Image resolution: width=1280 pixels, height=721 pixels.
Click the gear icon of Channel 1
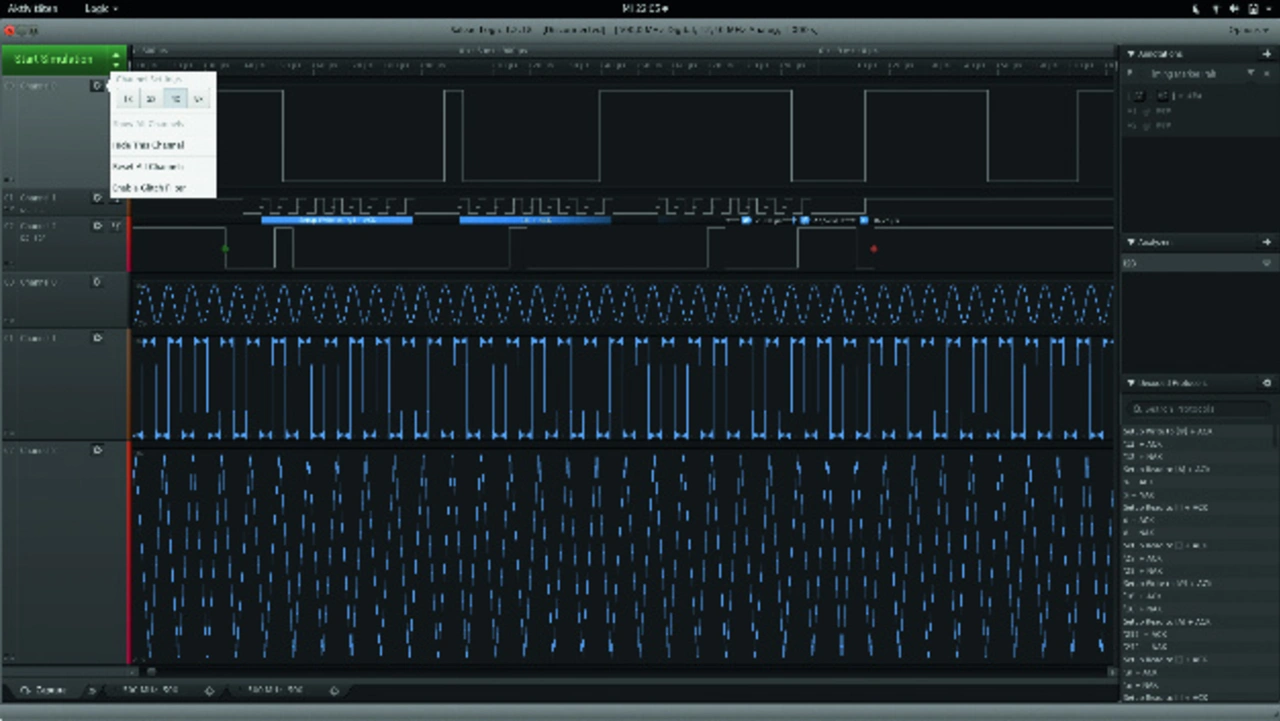coord(97,198)
